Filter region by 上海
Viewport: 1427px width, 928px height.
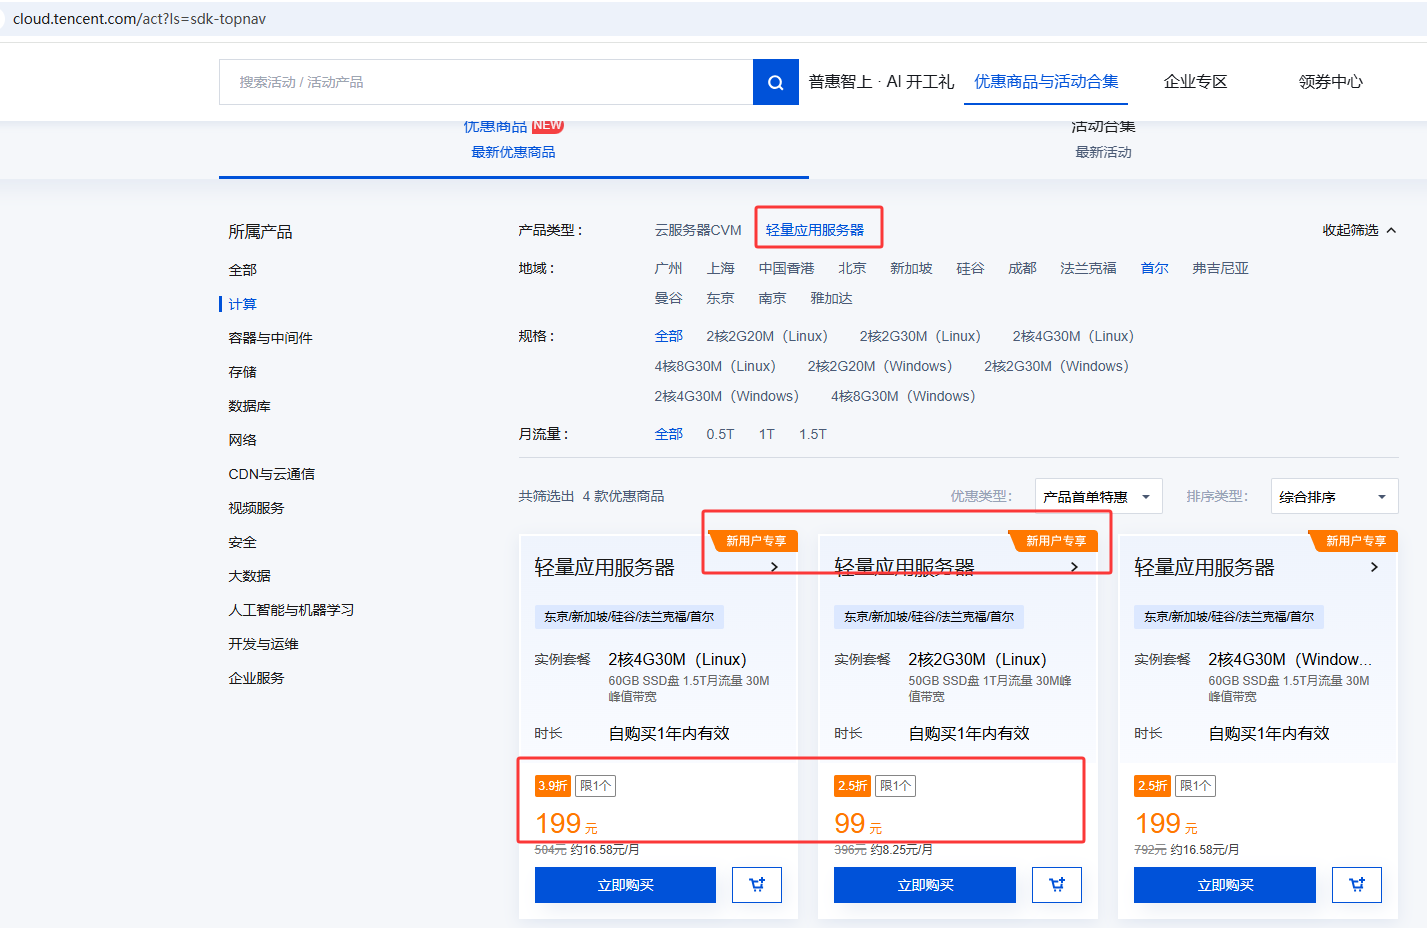720,268
